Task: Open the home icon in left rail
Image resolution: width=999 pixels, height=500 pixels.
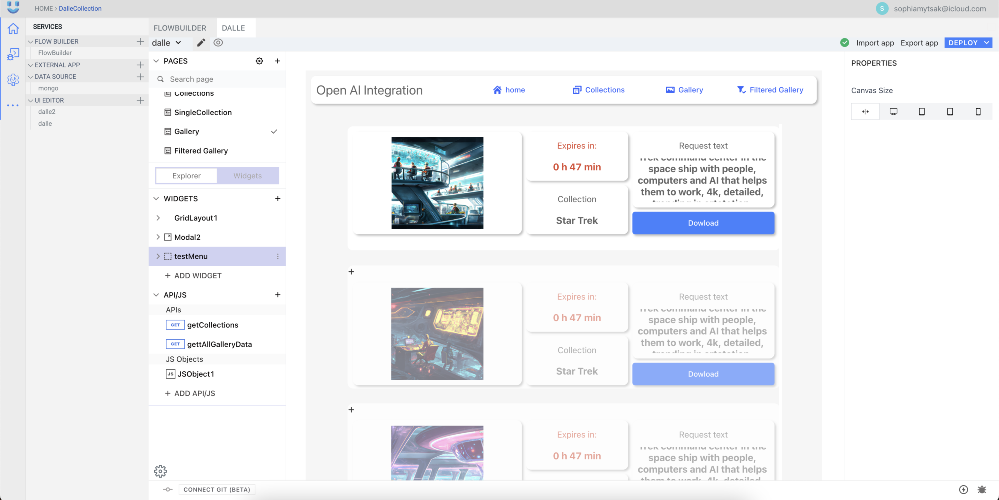Action: (x=13, y=29)
